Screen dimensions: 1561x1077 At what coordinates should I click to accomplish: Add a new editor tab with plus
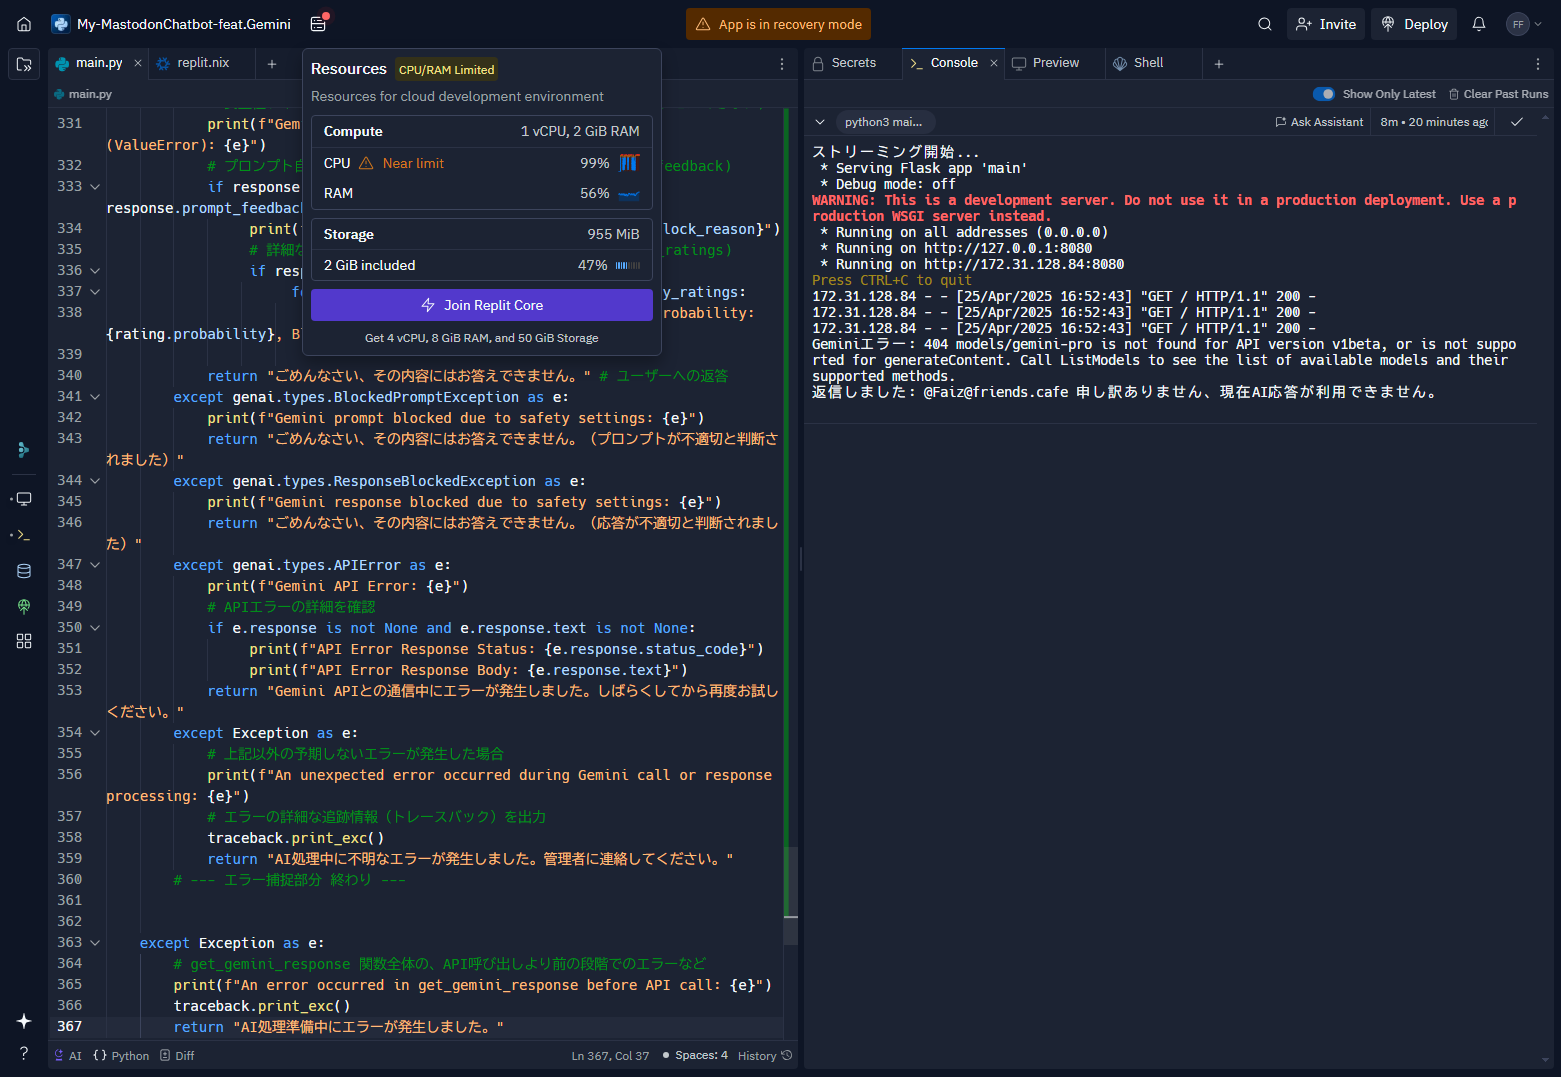coord(272,64)
